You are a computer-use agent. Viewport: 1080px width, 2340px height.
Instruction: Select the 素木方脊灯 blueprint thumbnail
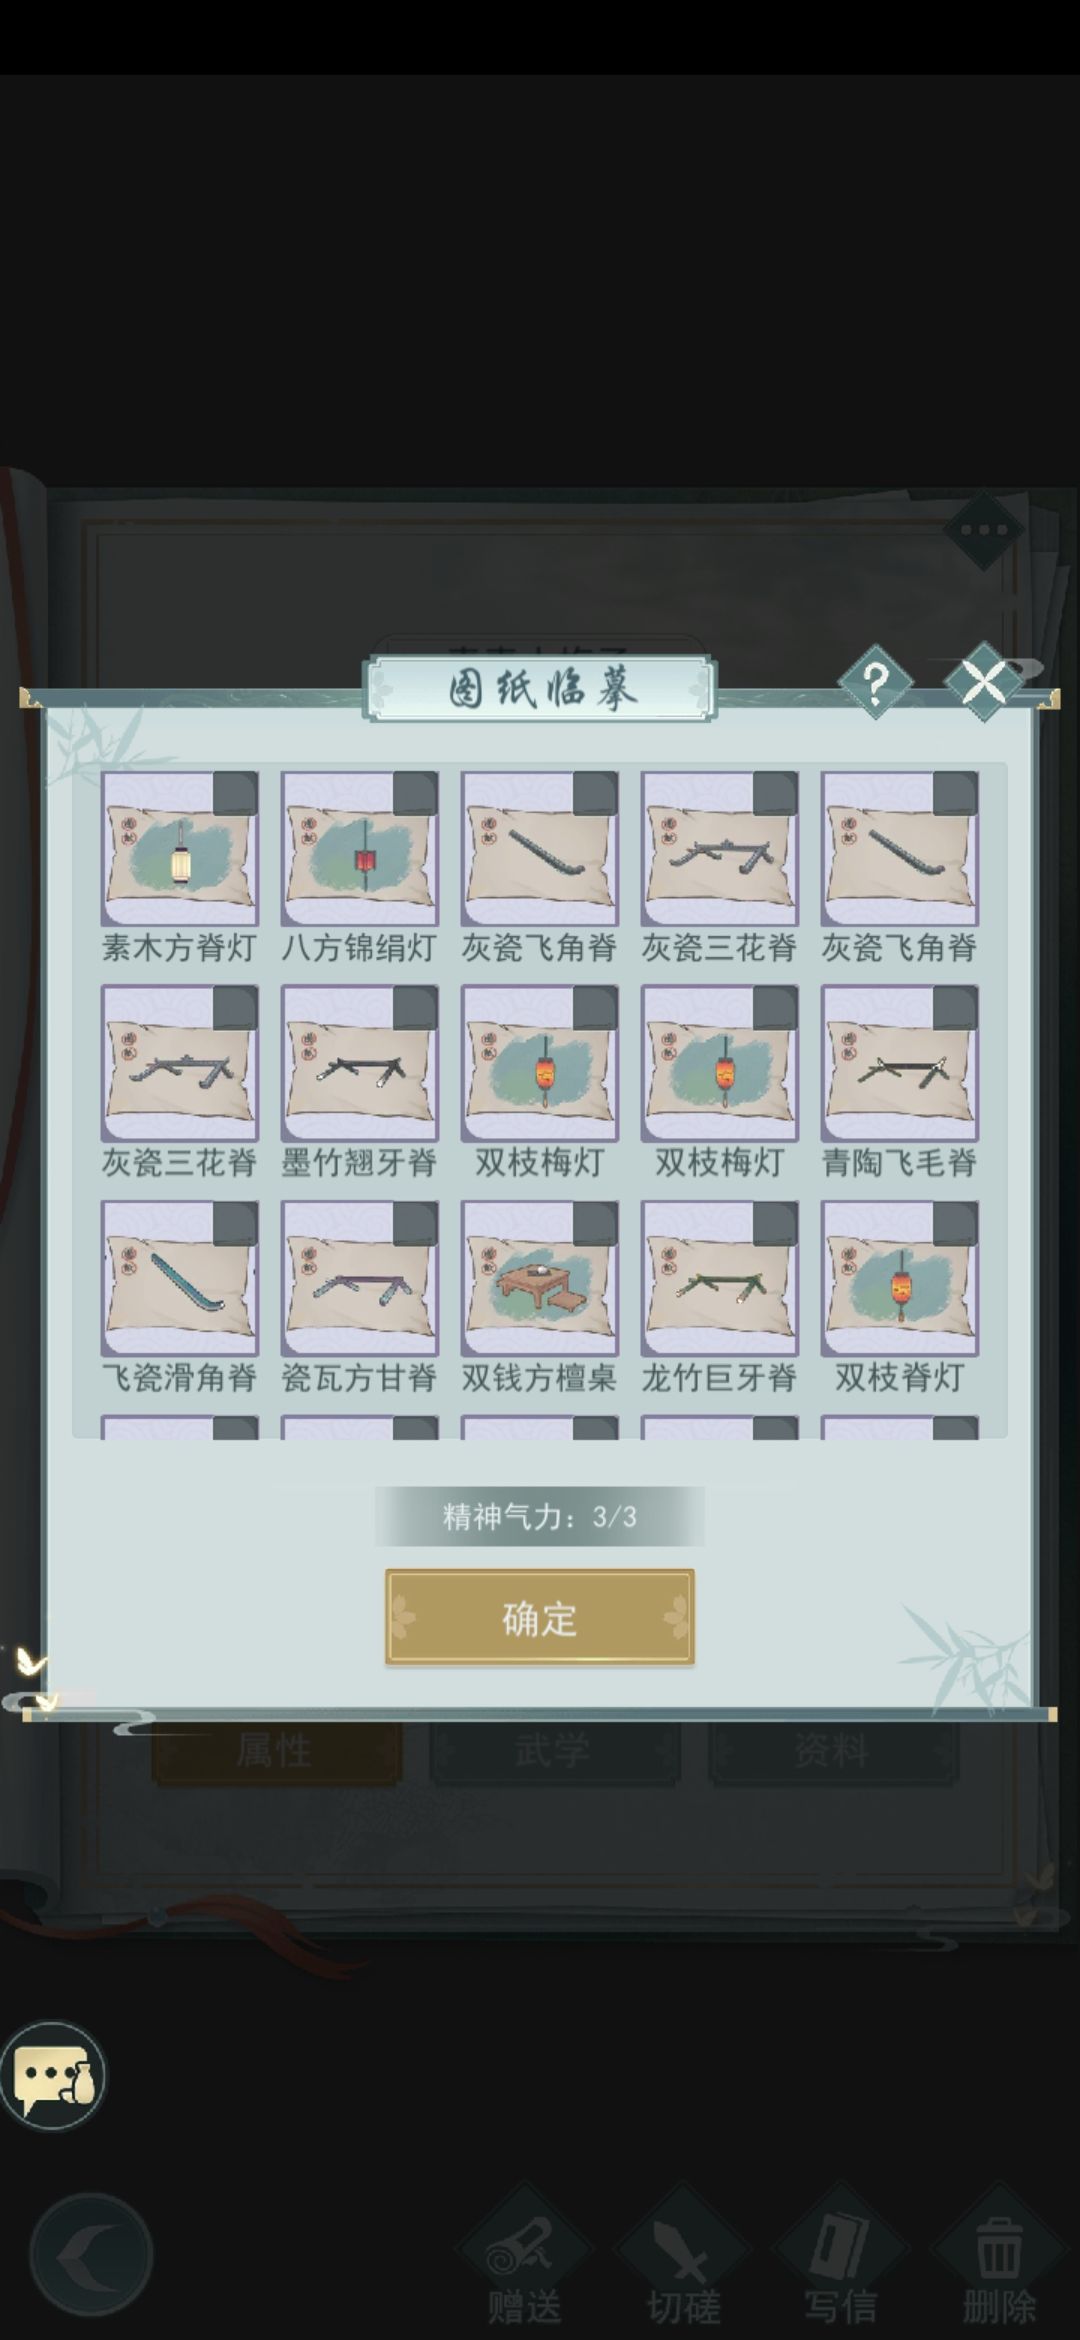click(180, 848)
